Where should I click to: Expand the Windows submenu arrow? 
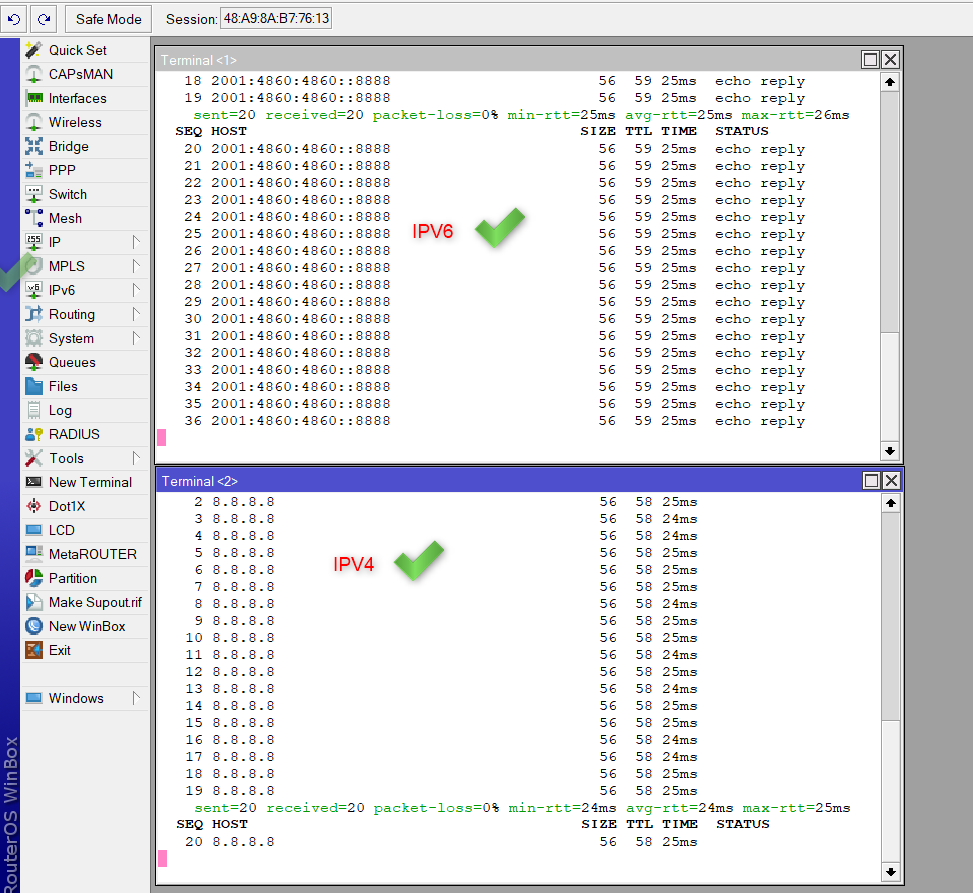[136, 698]
